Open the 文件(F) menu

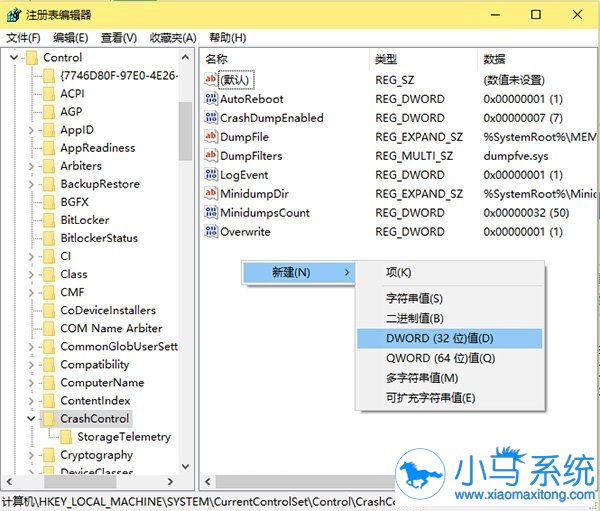click(x=23, y=38)
